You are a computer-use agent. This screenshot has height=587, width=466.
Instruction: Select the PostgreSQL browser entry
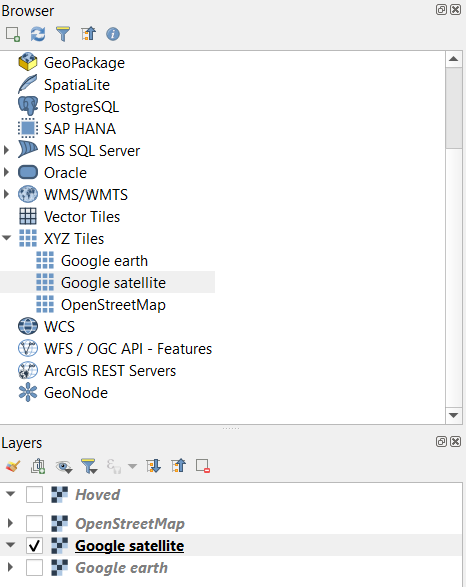[x=82, y=107]
